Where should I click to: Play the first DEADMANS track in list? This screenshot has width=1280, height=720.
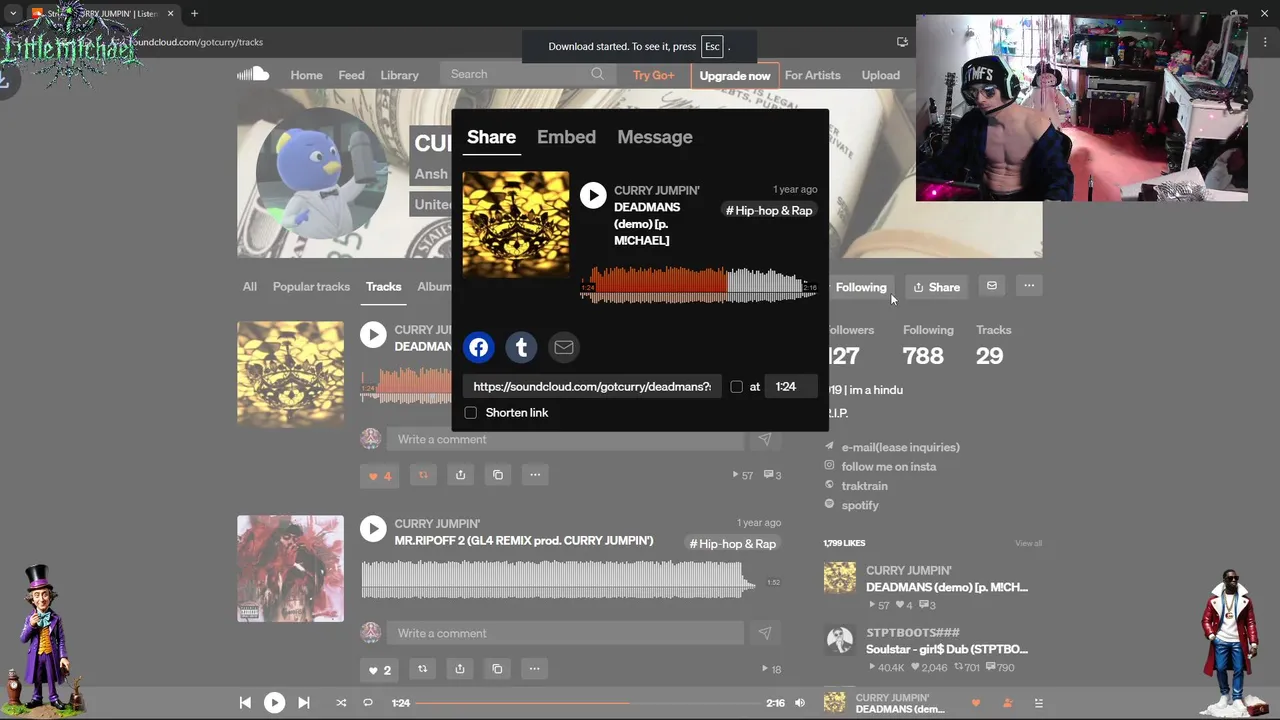[373, 335]
